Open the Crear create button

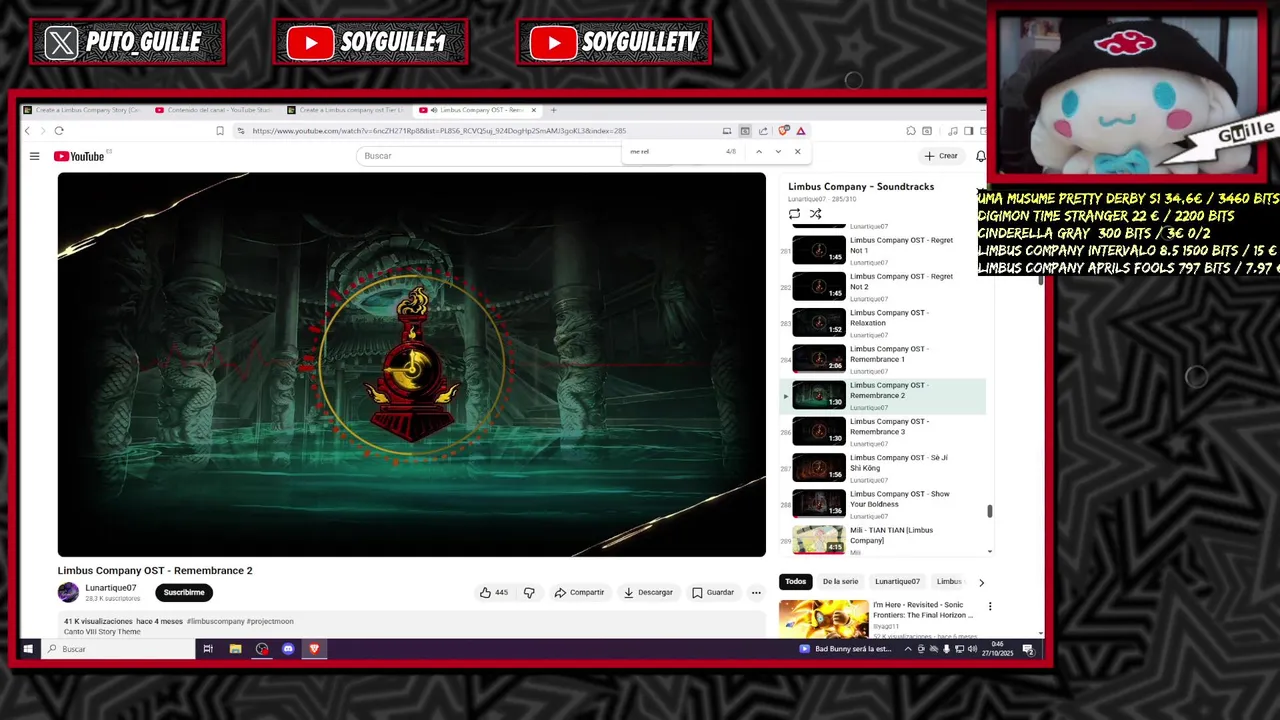(941, 156)
